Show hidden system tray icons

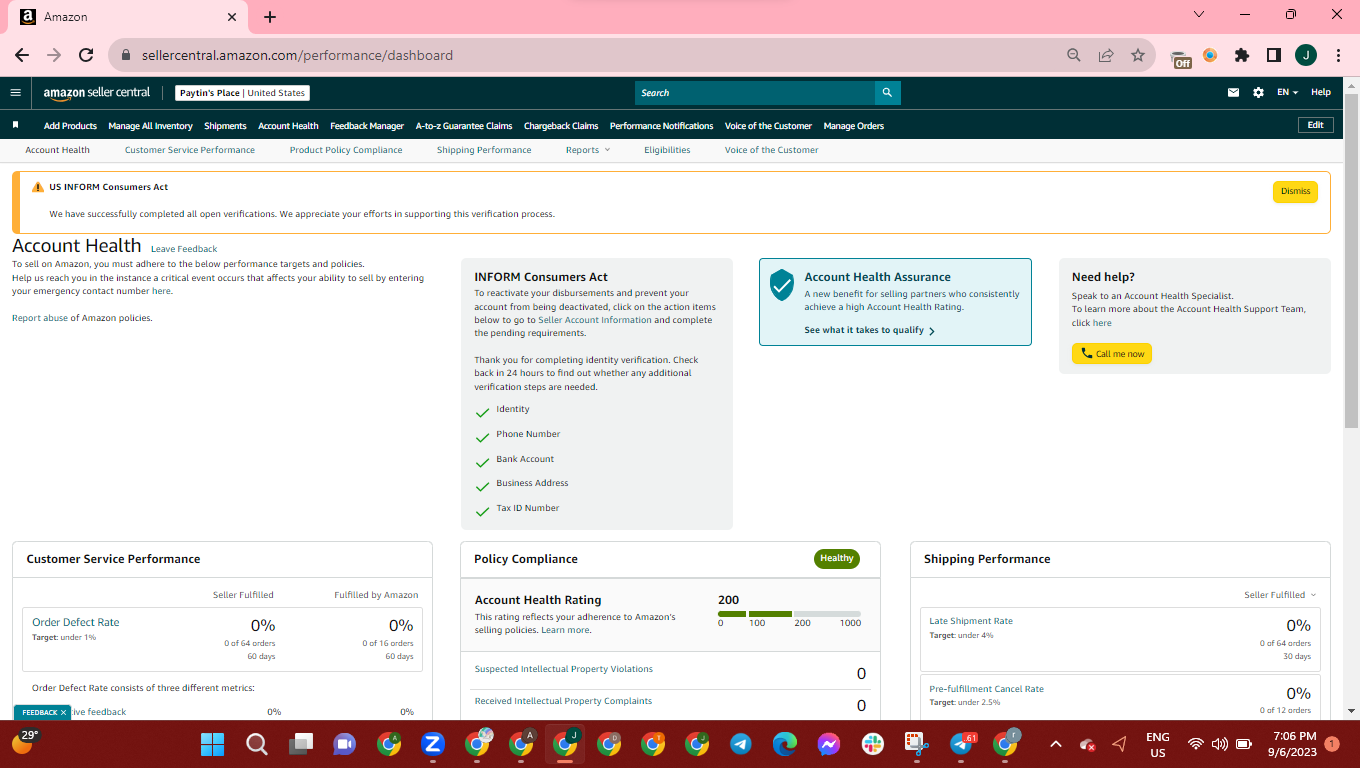(x=1055, y=744)
